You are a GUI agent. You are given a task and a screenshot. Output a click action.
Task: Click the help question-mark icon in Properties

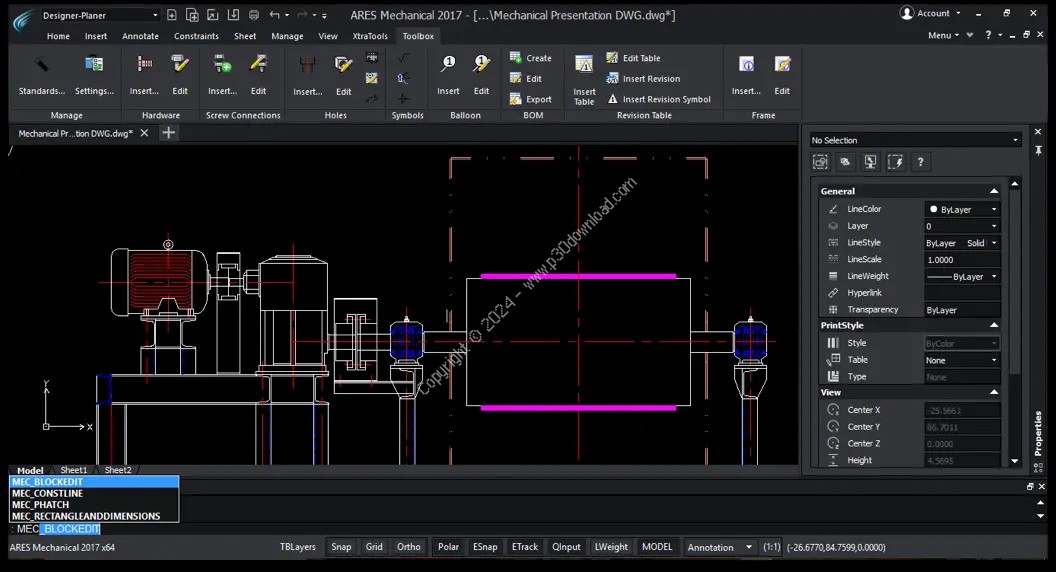(x=921, y=162)
